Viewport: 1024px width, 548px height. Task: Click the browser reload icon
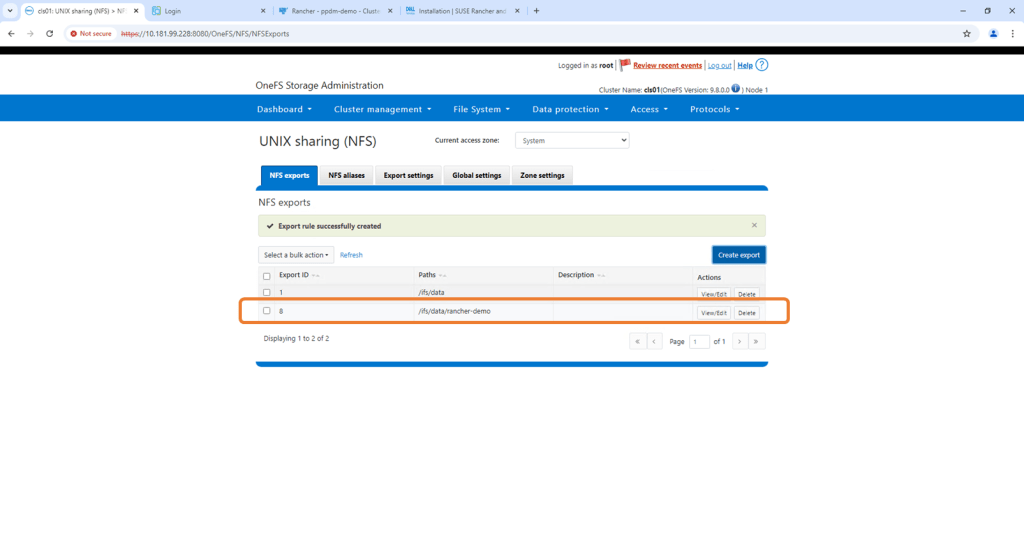click(50, 33)
